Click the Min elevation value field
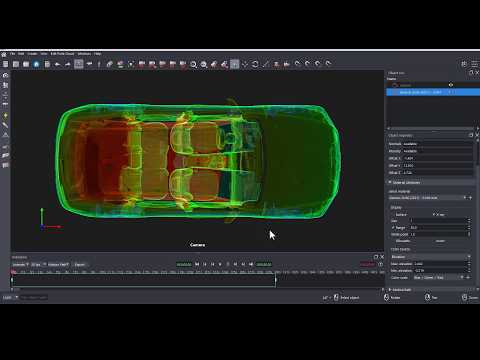Viewport: 480px width, 360px height. pos(440,270)
